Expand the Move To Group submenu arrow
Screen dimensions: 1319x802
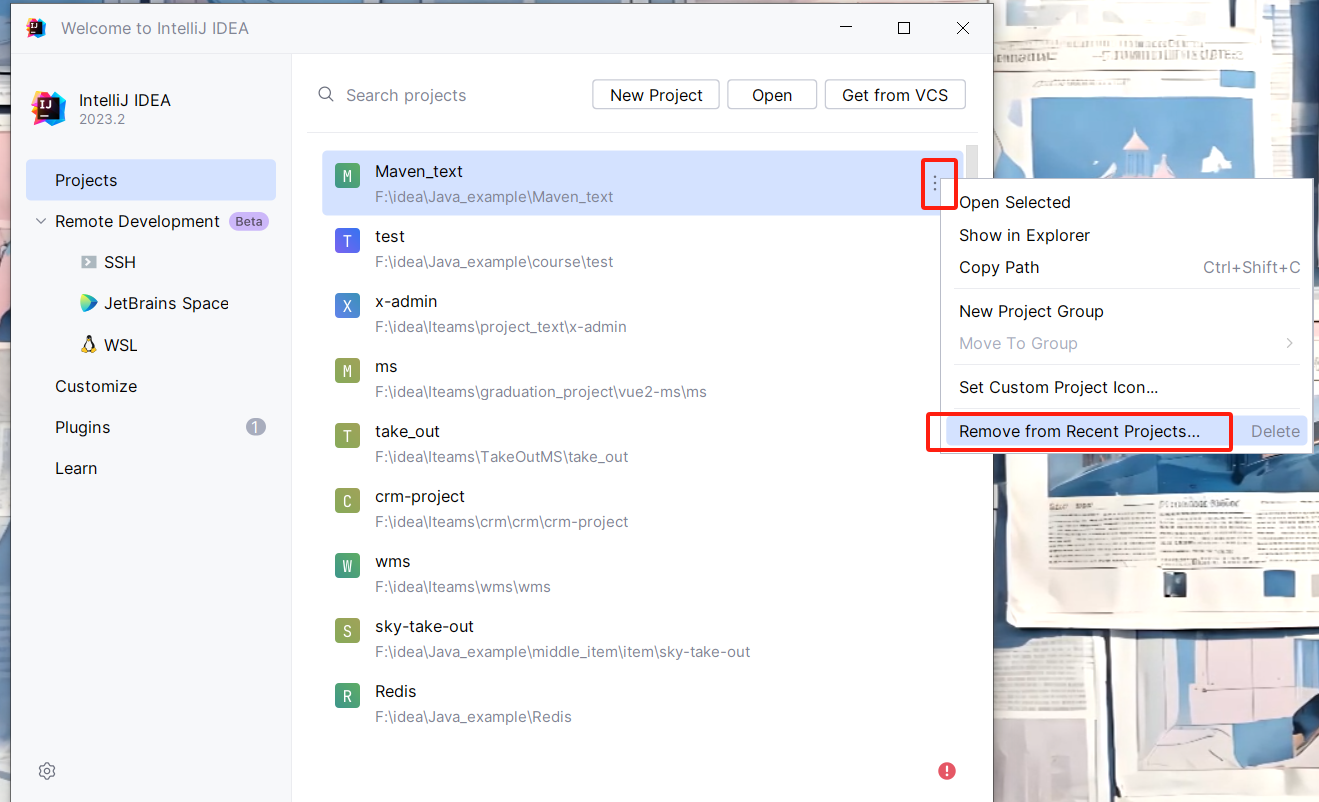[1290, 343]
